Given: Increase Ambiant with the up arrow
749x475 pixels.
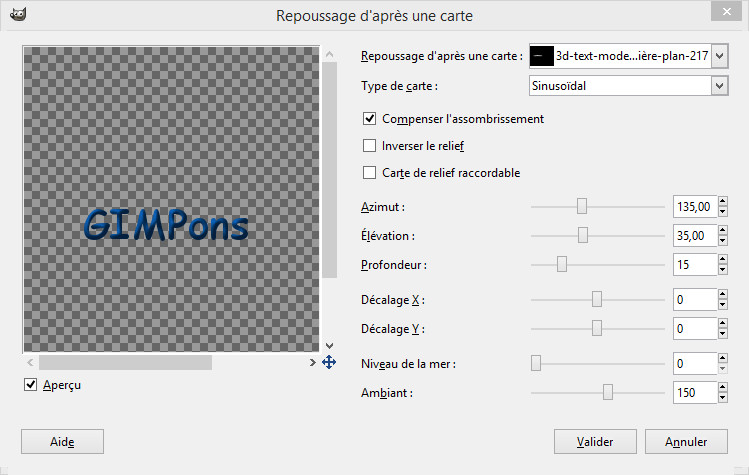Looking at the screenshot, I should point(723,388).
